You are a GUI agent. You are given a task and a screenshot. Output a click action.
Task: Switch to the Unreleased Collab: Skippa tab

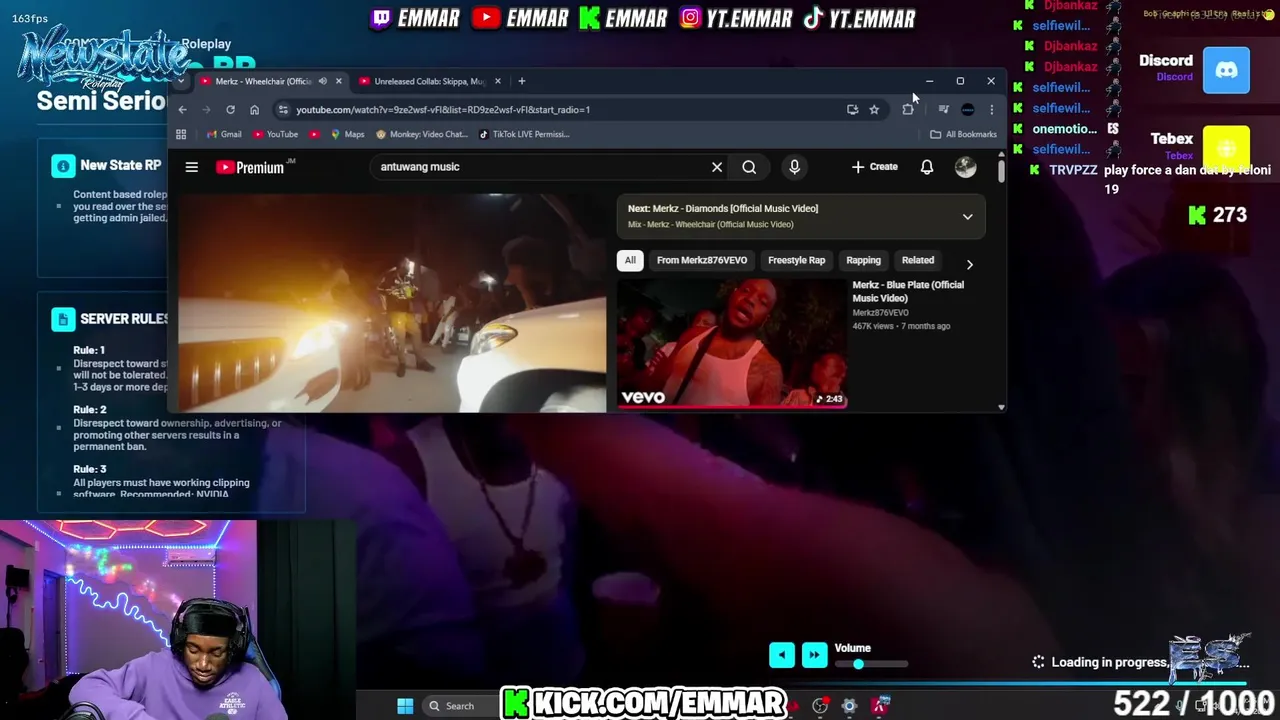(x=429, y=81)
